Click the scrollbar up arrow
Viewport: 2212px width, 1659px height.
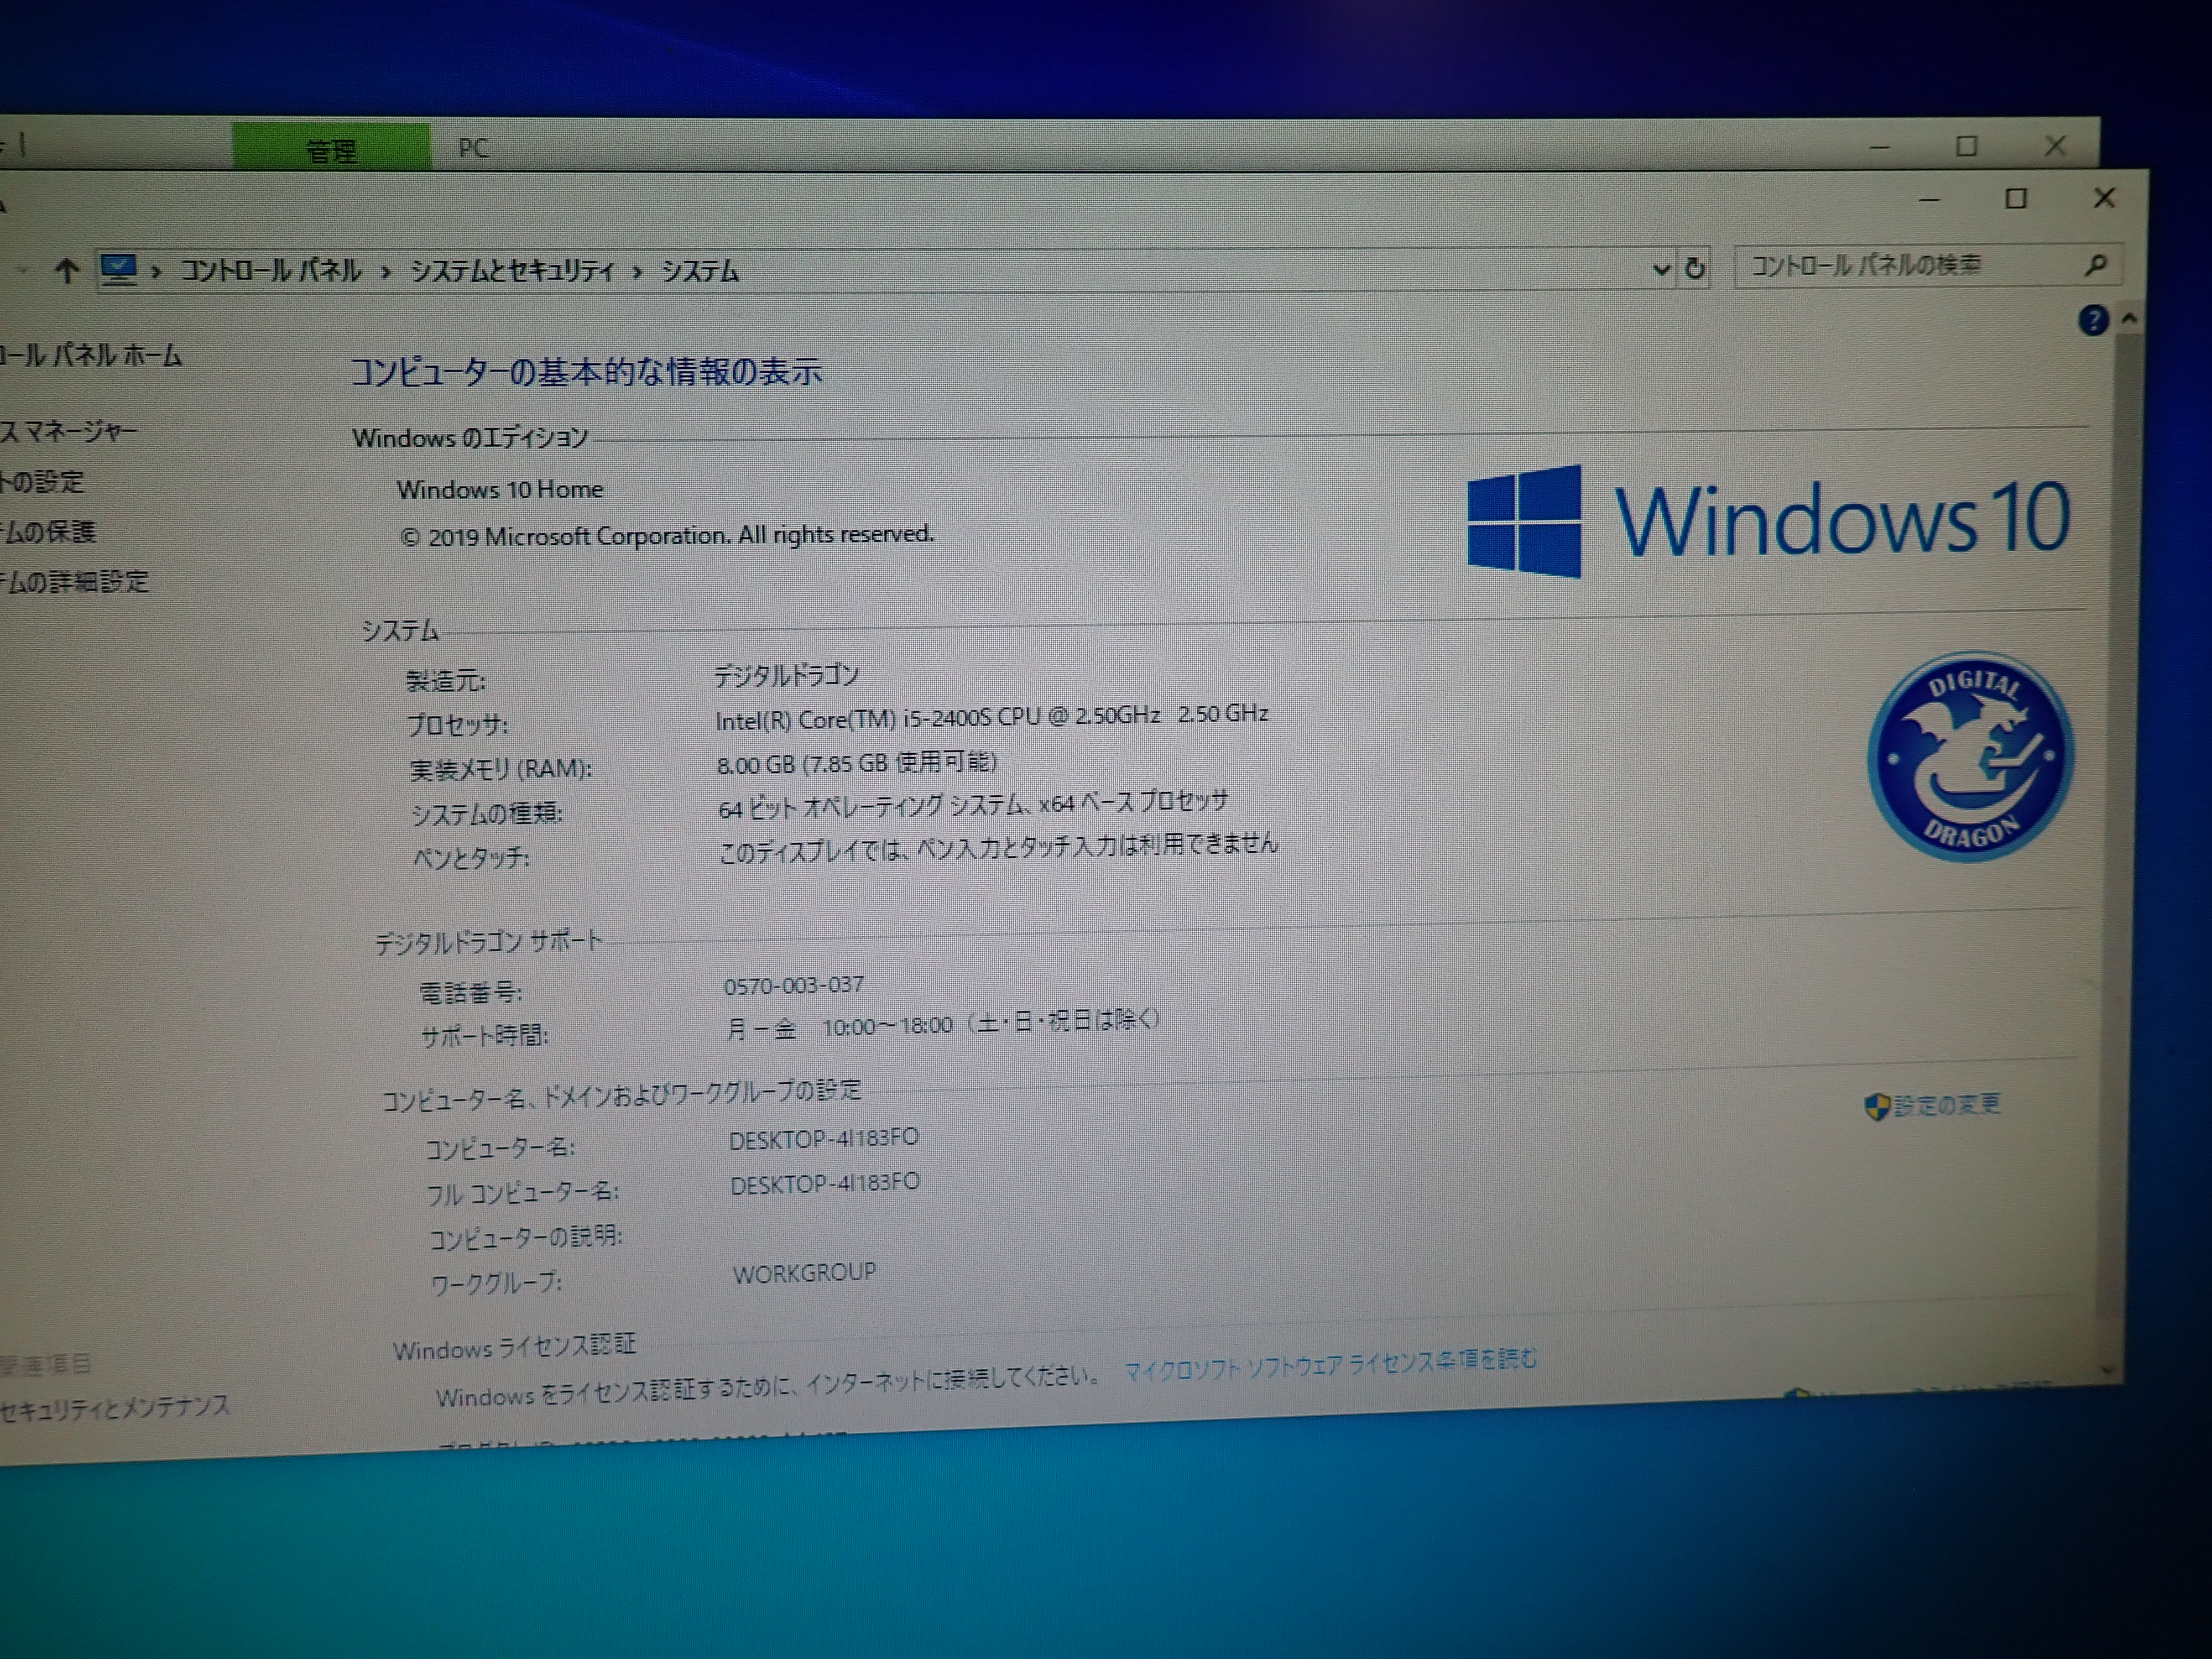[2129, 319]
